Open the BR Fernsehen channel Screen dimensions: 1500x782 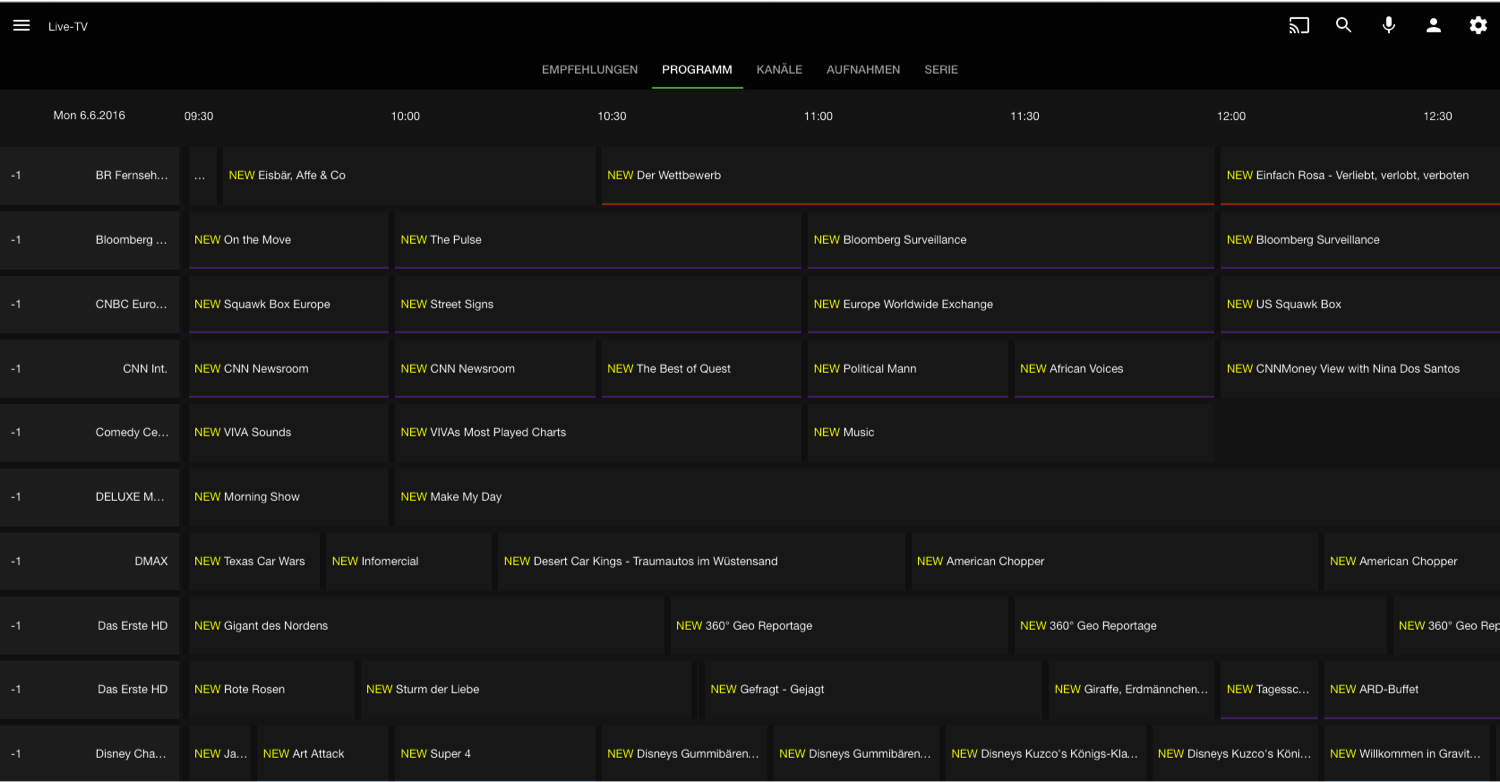pyautogui.click(x=89, y=176)
